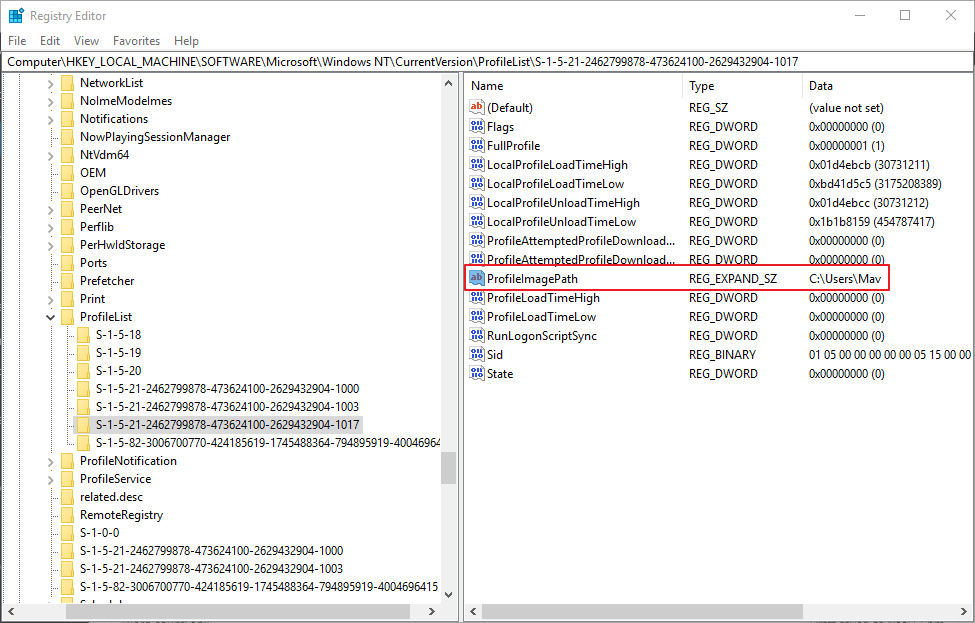975x623 pixels.
Task: Click the tree pane vertical scrollbar thumb
Action: pyautogui.click(x=448, y=468)
